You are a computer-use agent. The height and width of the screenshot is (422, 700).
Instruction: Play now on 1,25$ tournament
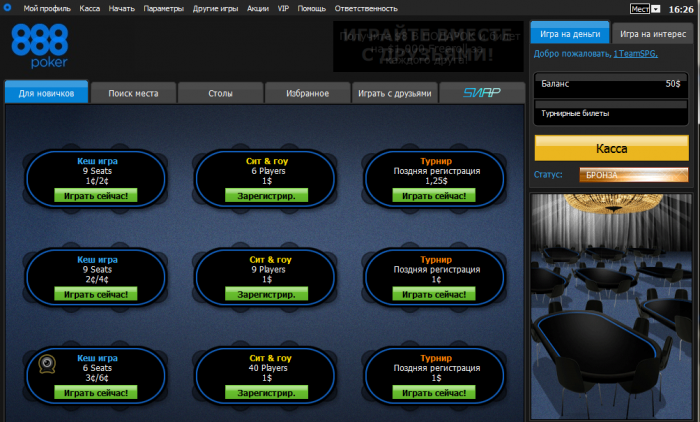tap(433, 196)
